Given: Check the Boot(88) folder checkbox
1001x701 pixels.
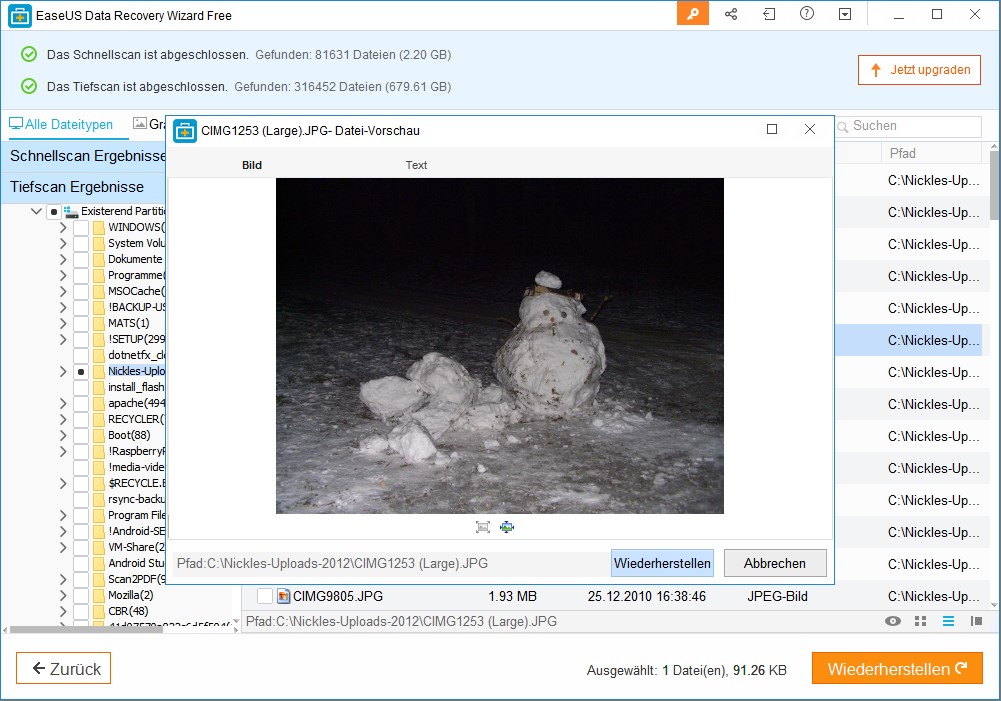Looking at the screenshot, I should tap(81, 435).
